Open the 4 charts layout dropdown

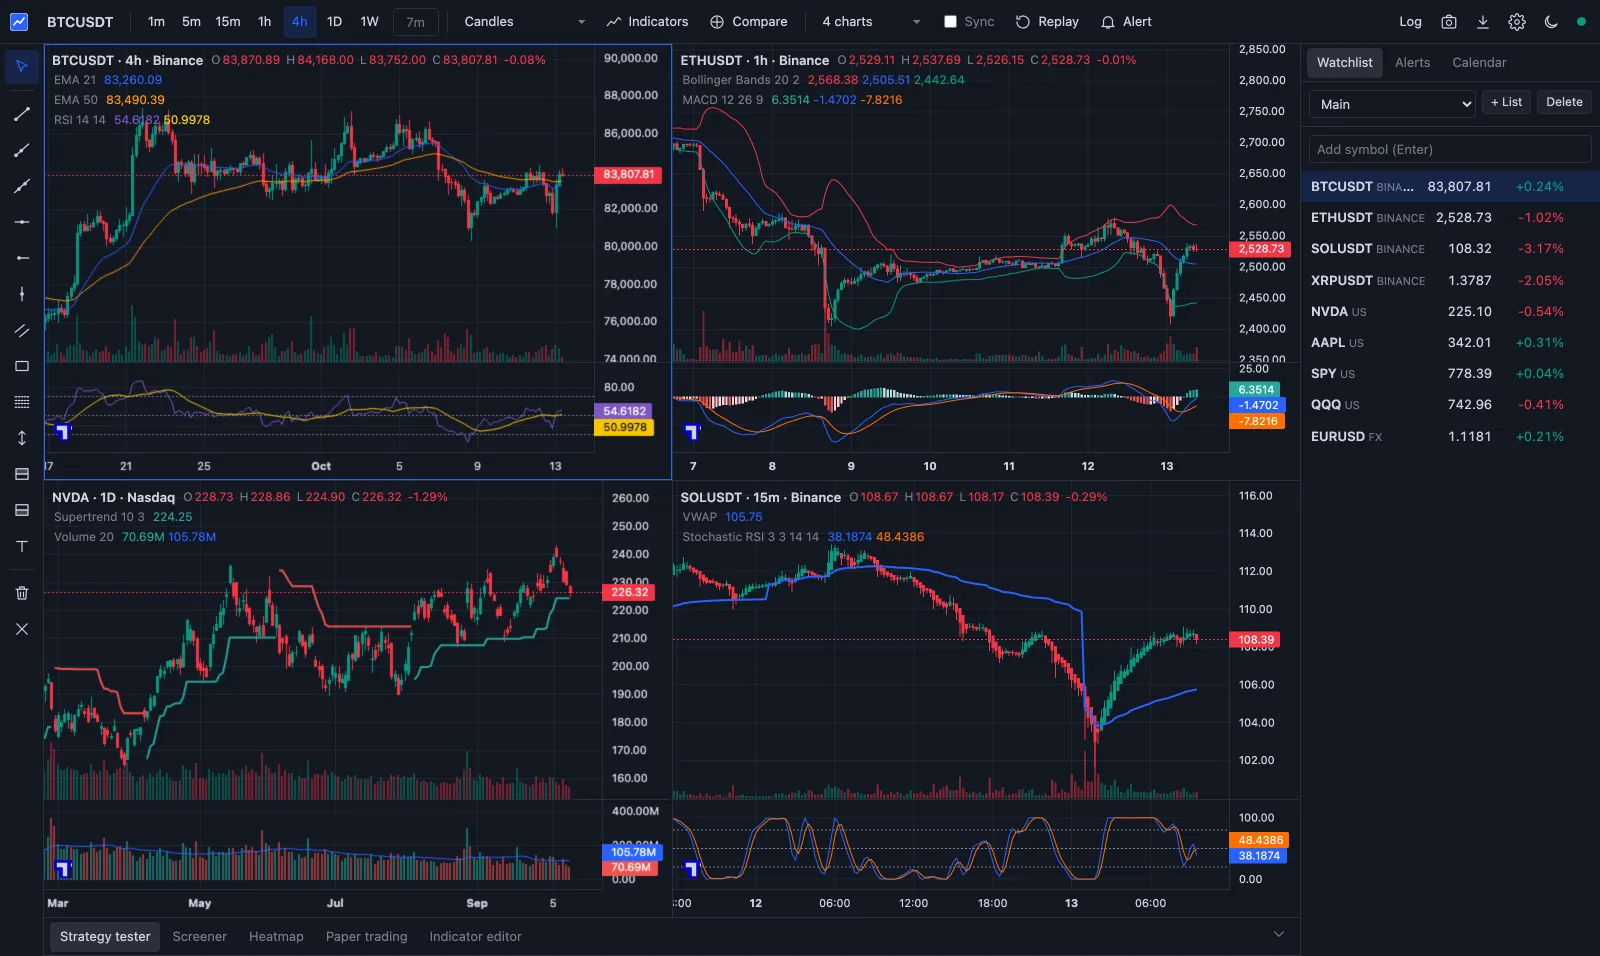tap(870, 22)
